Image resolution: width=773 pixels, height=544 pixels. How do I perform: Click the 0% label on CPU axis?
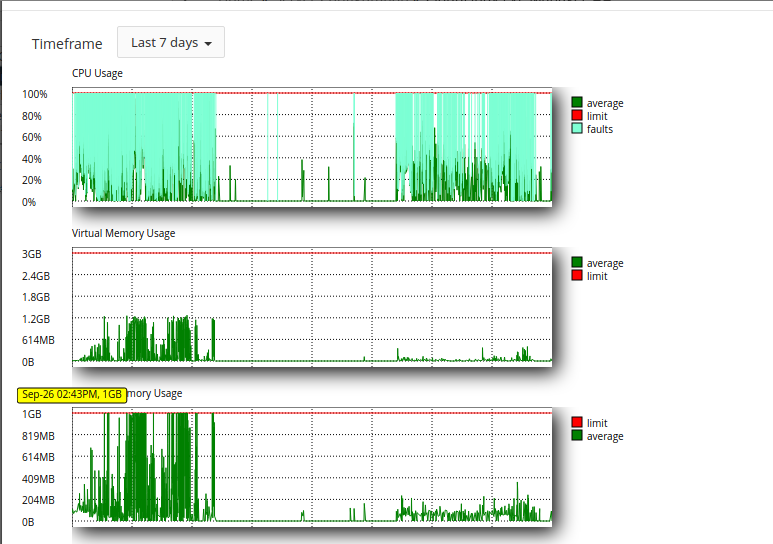click(x=29, y=202)
